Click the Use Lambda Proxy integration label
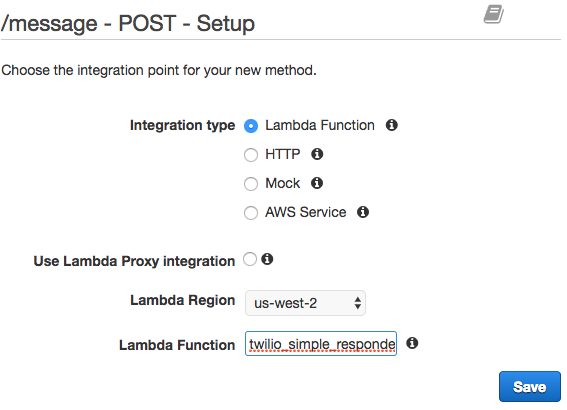Viewport: 567px width, 410px height. (134, 261)
